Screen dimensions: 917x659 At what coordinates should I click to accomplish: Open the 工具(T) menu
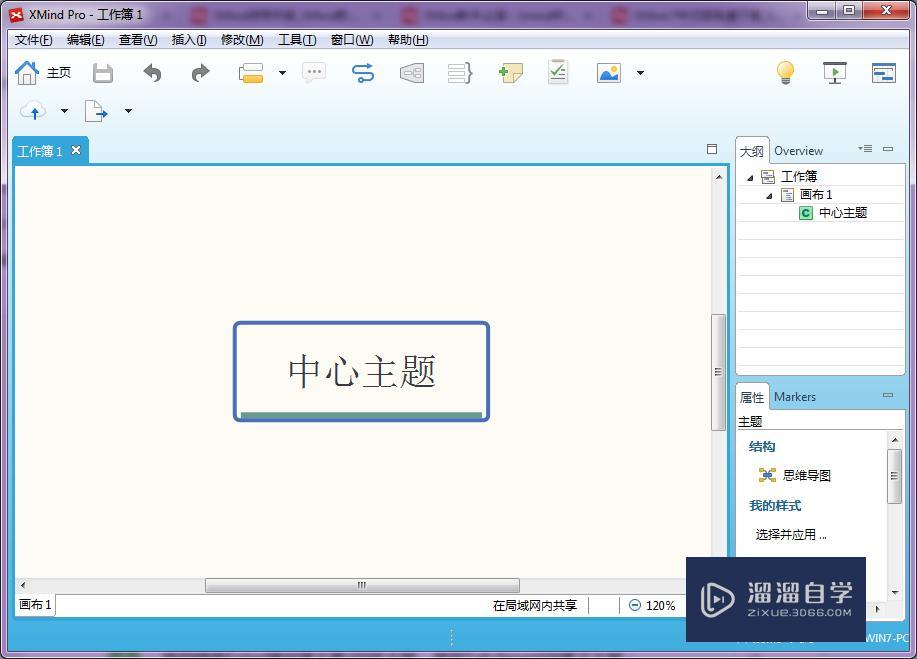(297, 40)
